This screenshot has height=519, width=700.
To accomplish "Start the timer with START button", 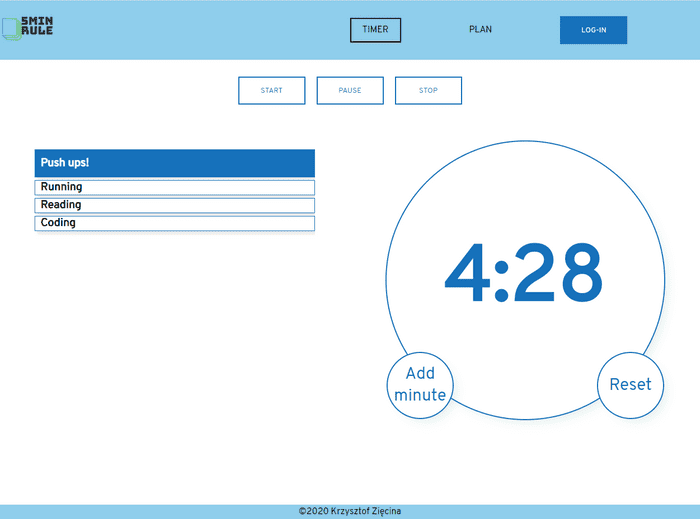I will coord(271,91).
